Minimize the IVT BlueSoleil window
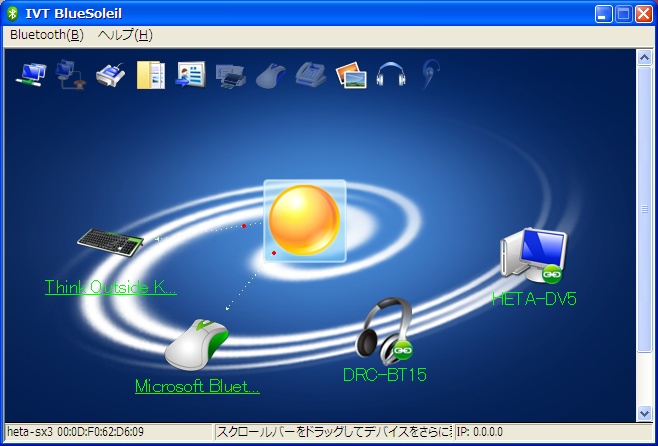658x446 pixels. click(604, 14)
